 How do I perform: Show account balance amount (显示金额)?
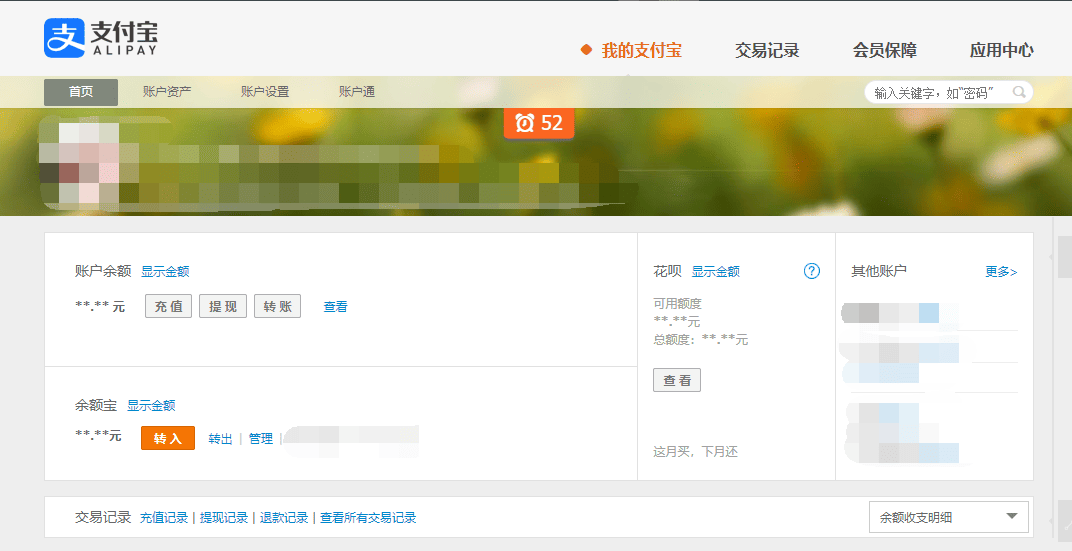point(165,271)
